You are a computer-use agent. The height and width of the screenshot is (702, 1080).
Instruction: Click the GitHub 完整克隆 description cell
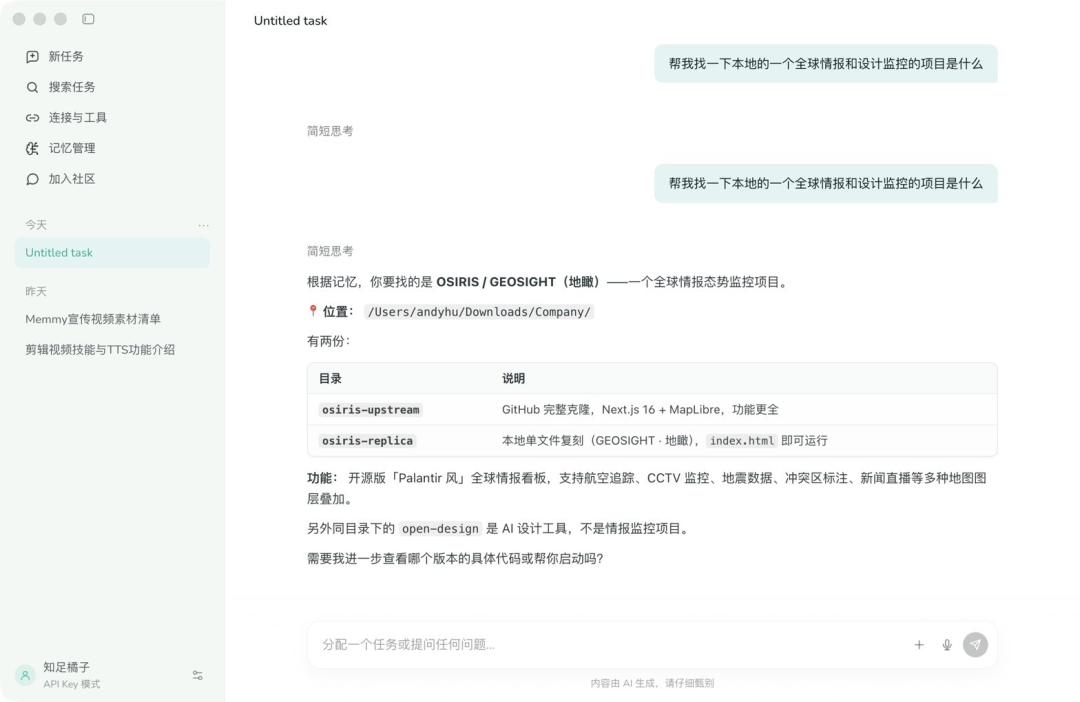(x=640, y=410)
